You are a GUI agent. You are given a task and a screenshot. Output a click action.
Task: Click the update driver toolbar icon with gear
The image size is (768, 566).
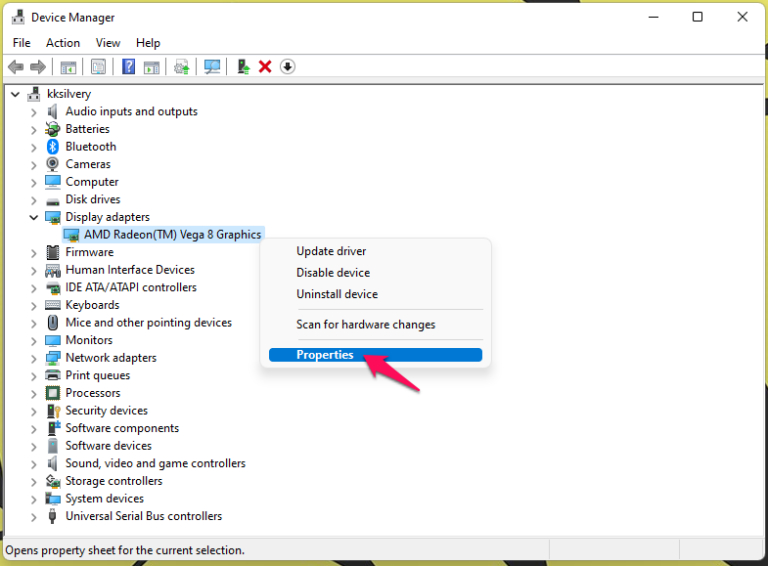[181, 67]
